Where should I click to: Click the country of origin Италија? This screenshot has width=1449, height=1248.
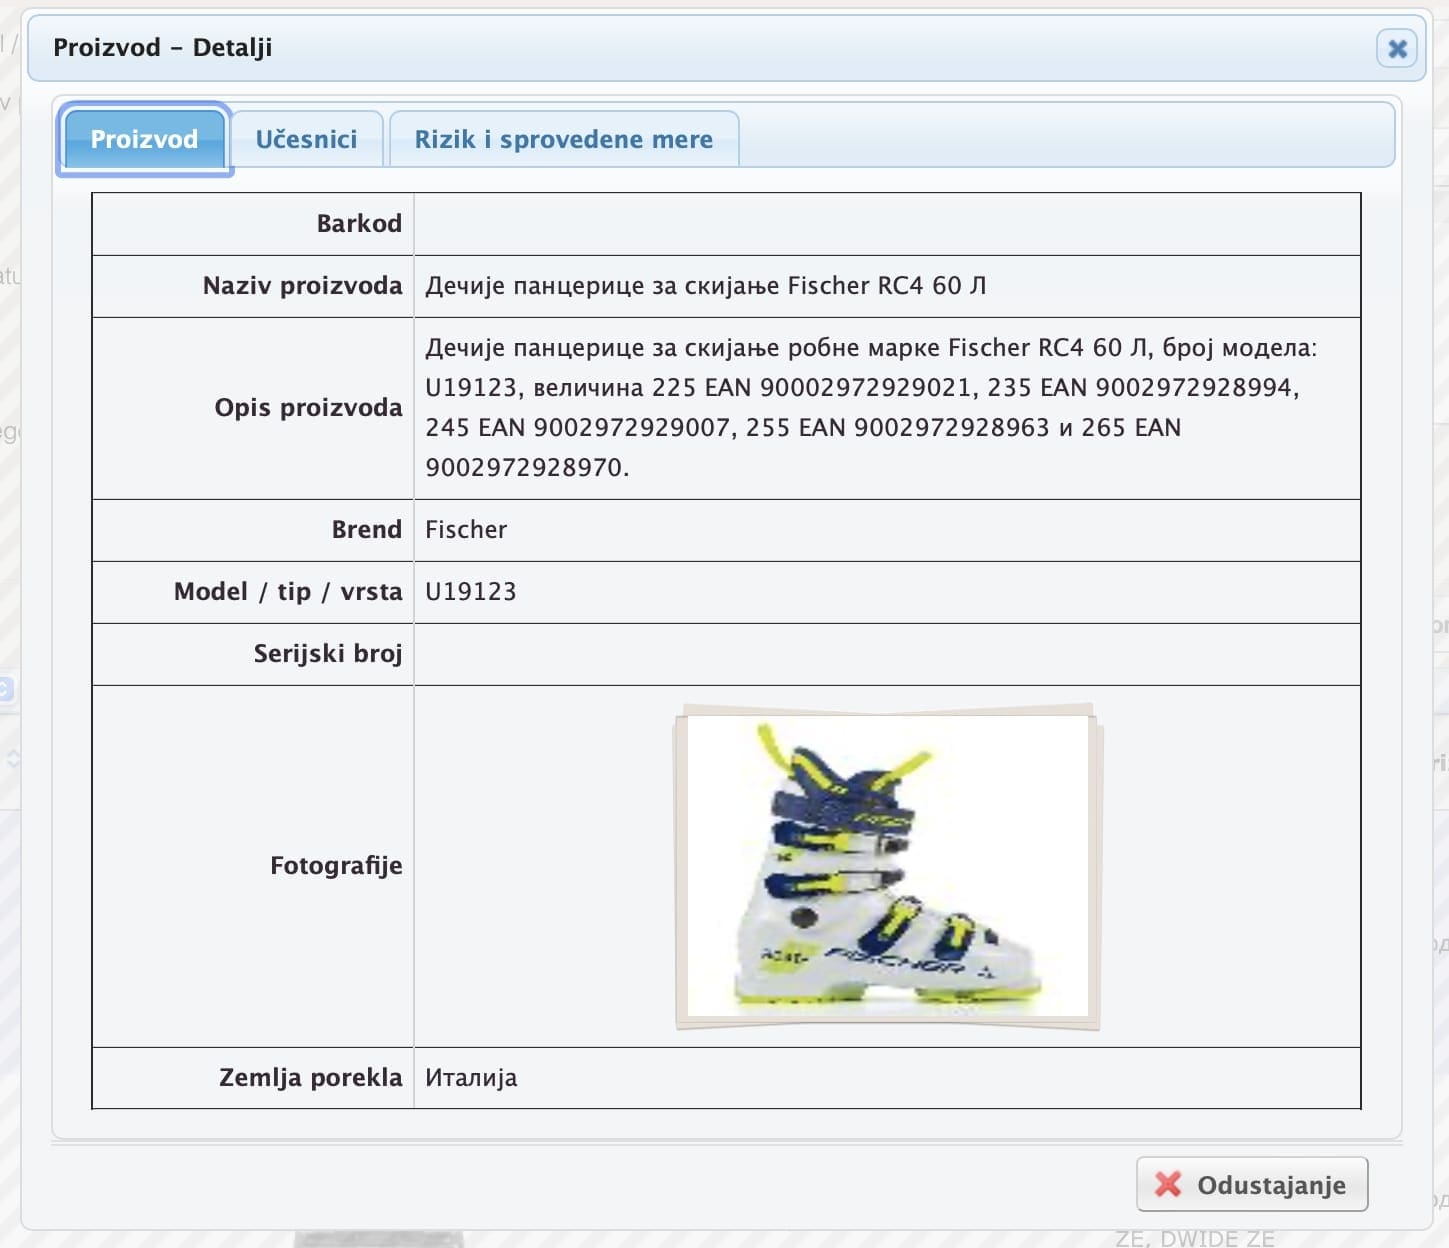[471, 1078]
